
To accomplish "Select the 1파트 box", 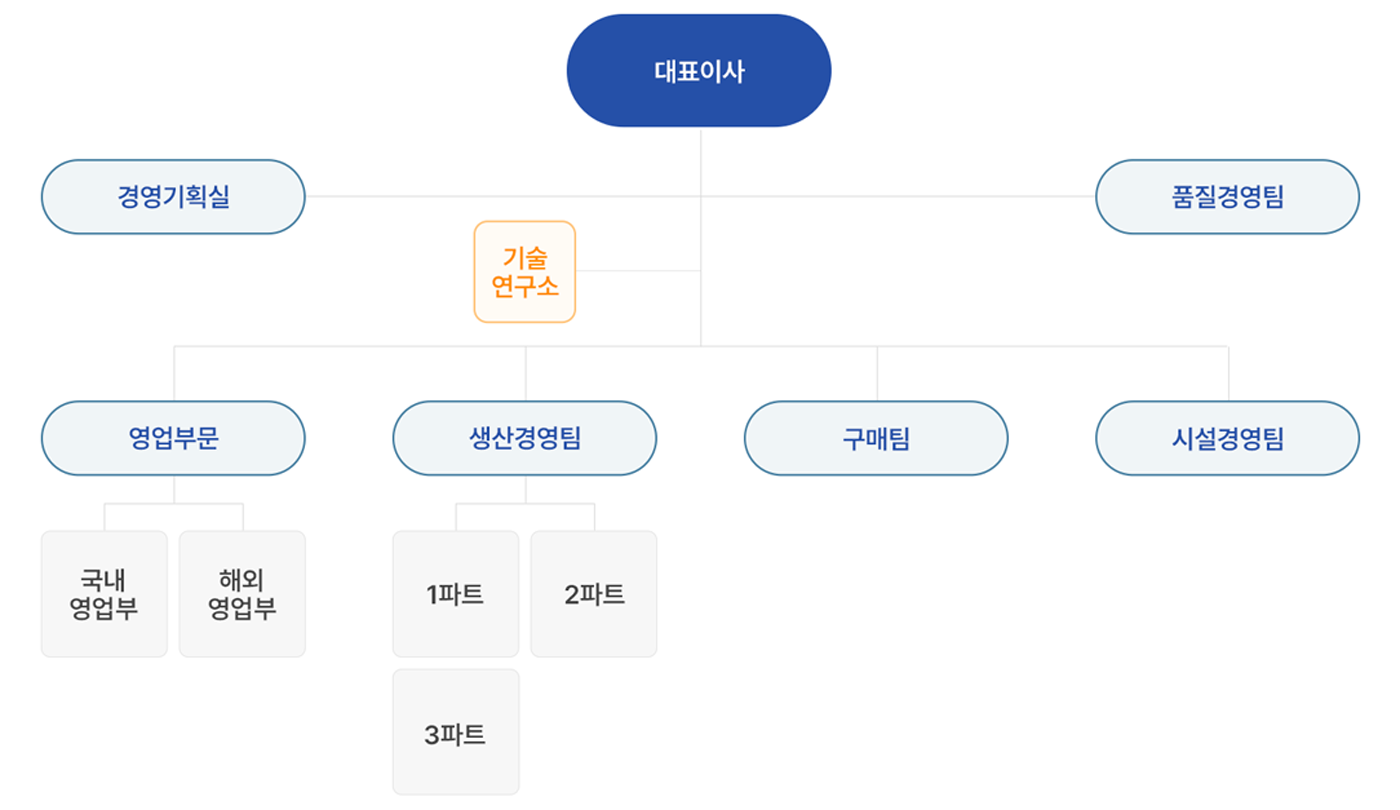I will click(456, 594).
